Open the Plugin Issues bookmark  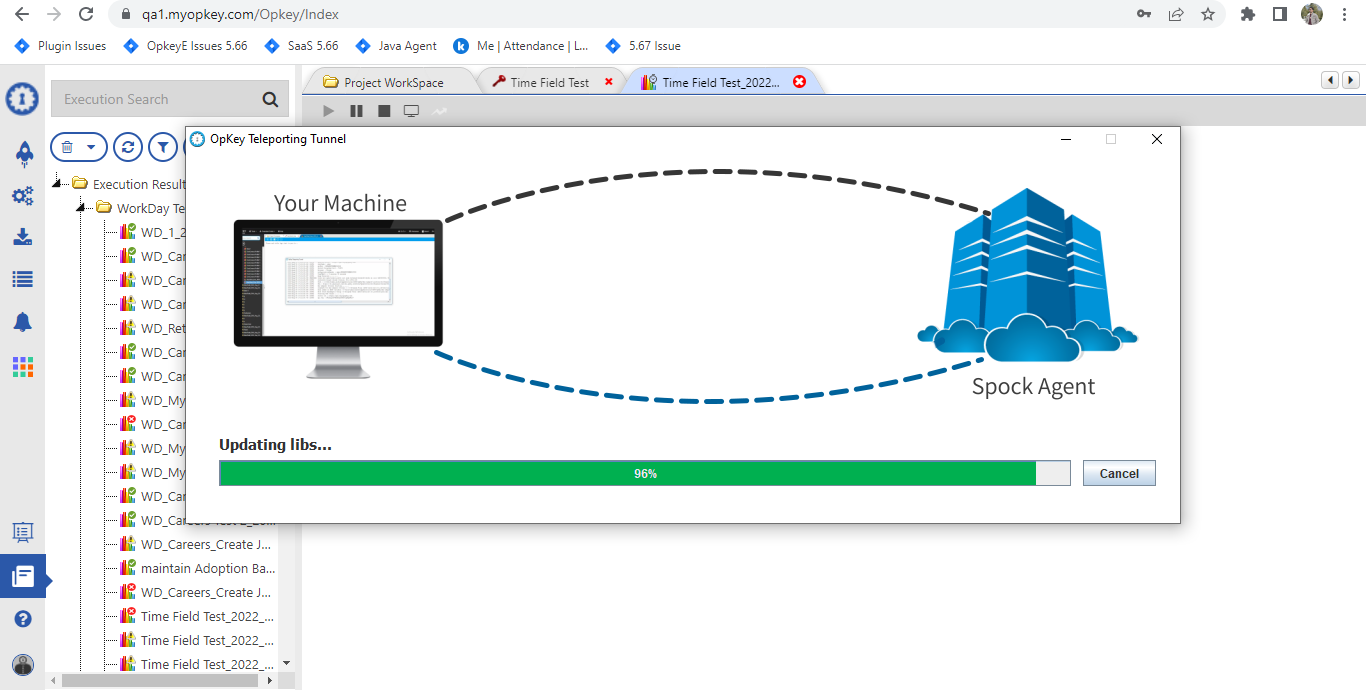pos(61,46)
